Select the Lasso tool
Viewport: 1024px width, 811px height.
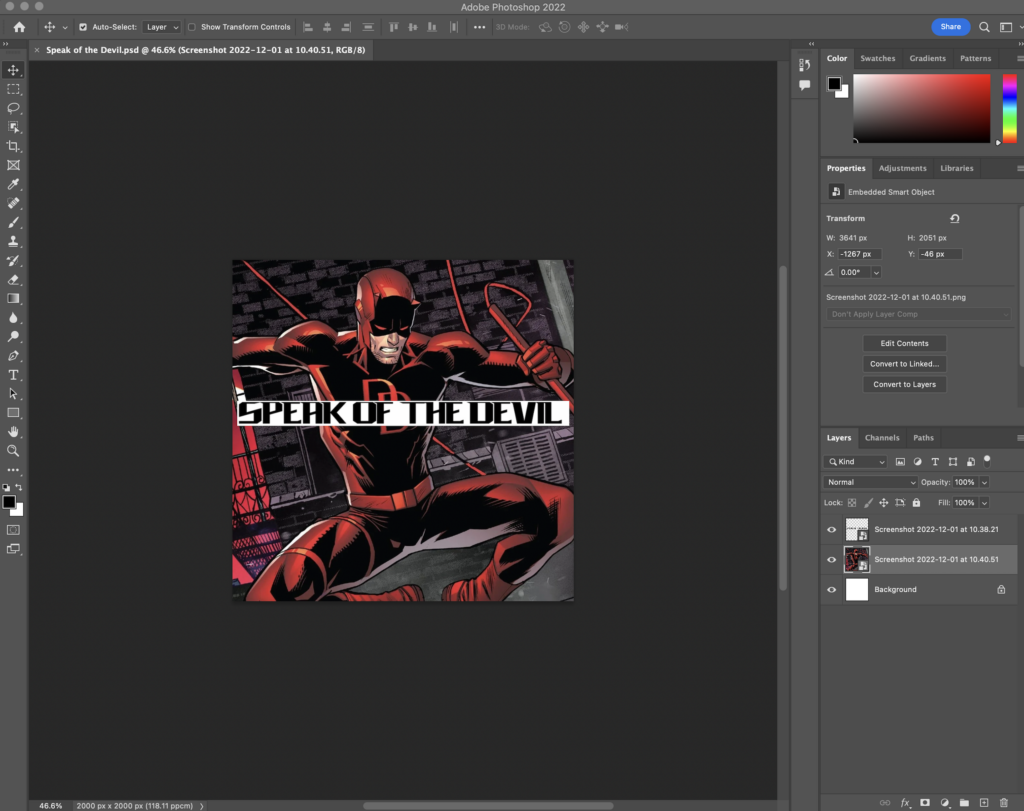coord(14,108)
